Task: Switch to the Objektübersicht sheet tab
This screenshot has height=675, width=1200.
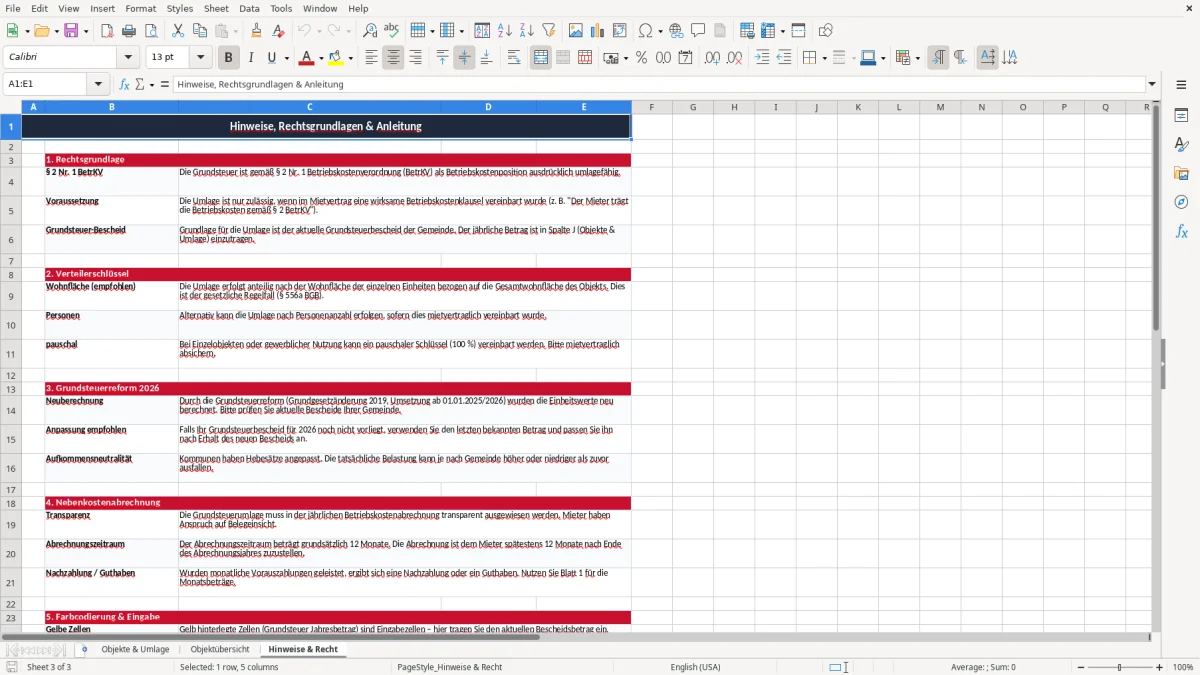Action: click(220, 649)
